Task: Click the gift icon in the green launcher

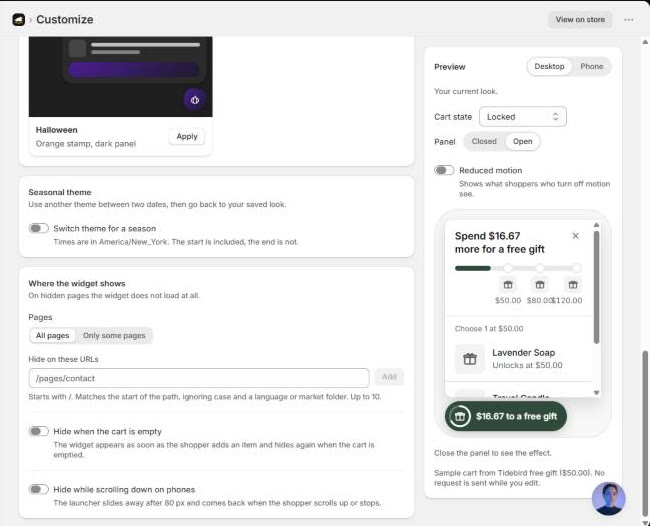Action: point(460,416)
